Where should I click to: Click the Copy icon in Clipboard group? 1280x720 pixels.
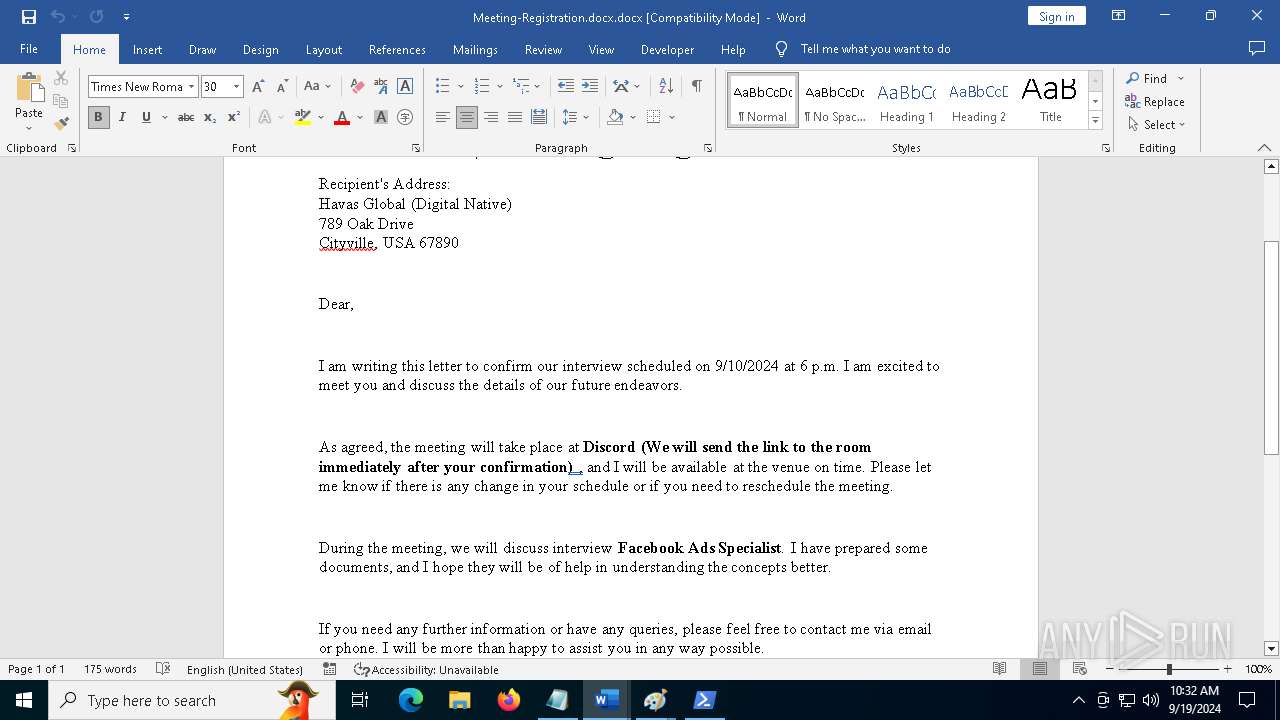click(x=61, y=101)
